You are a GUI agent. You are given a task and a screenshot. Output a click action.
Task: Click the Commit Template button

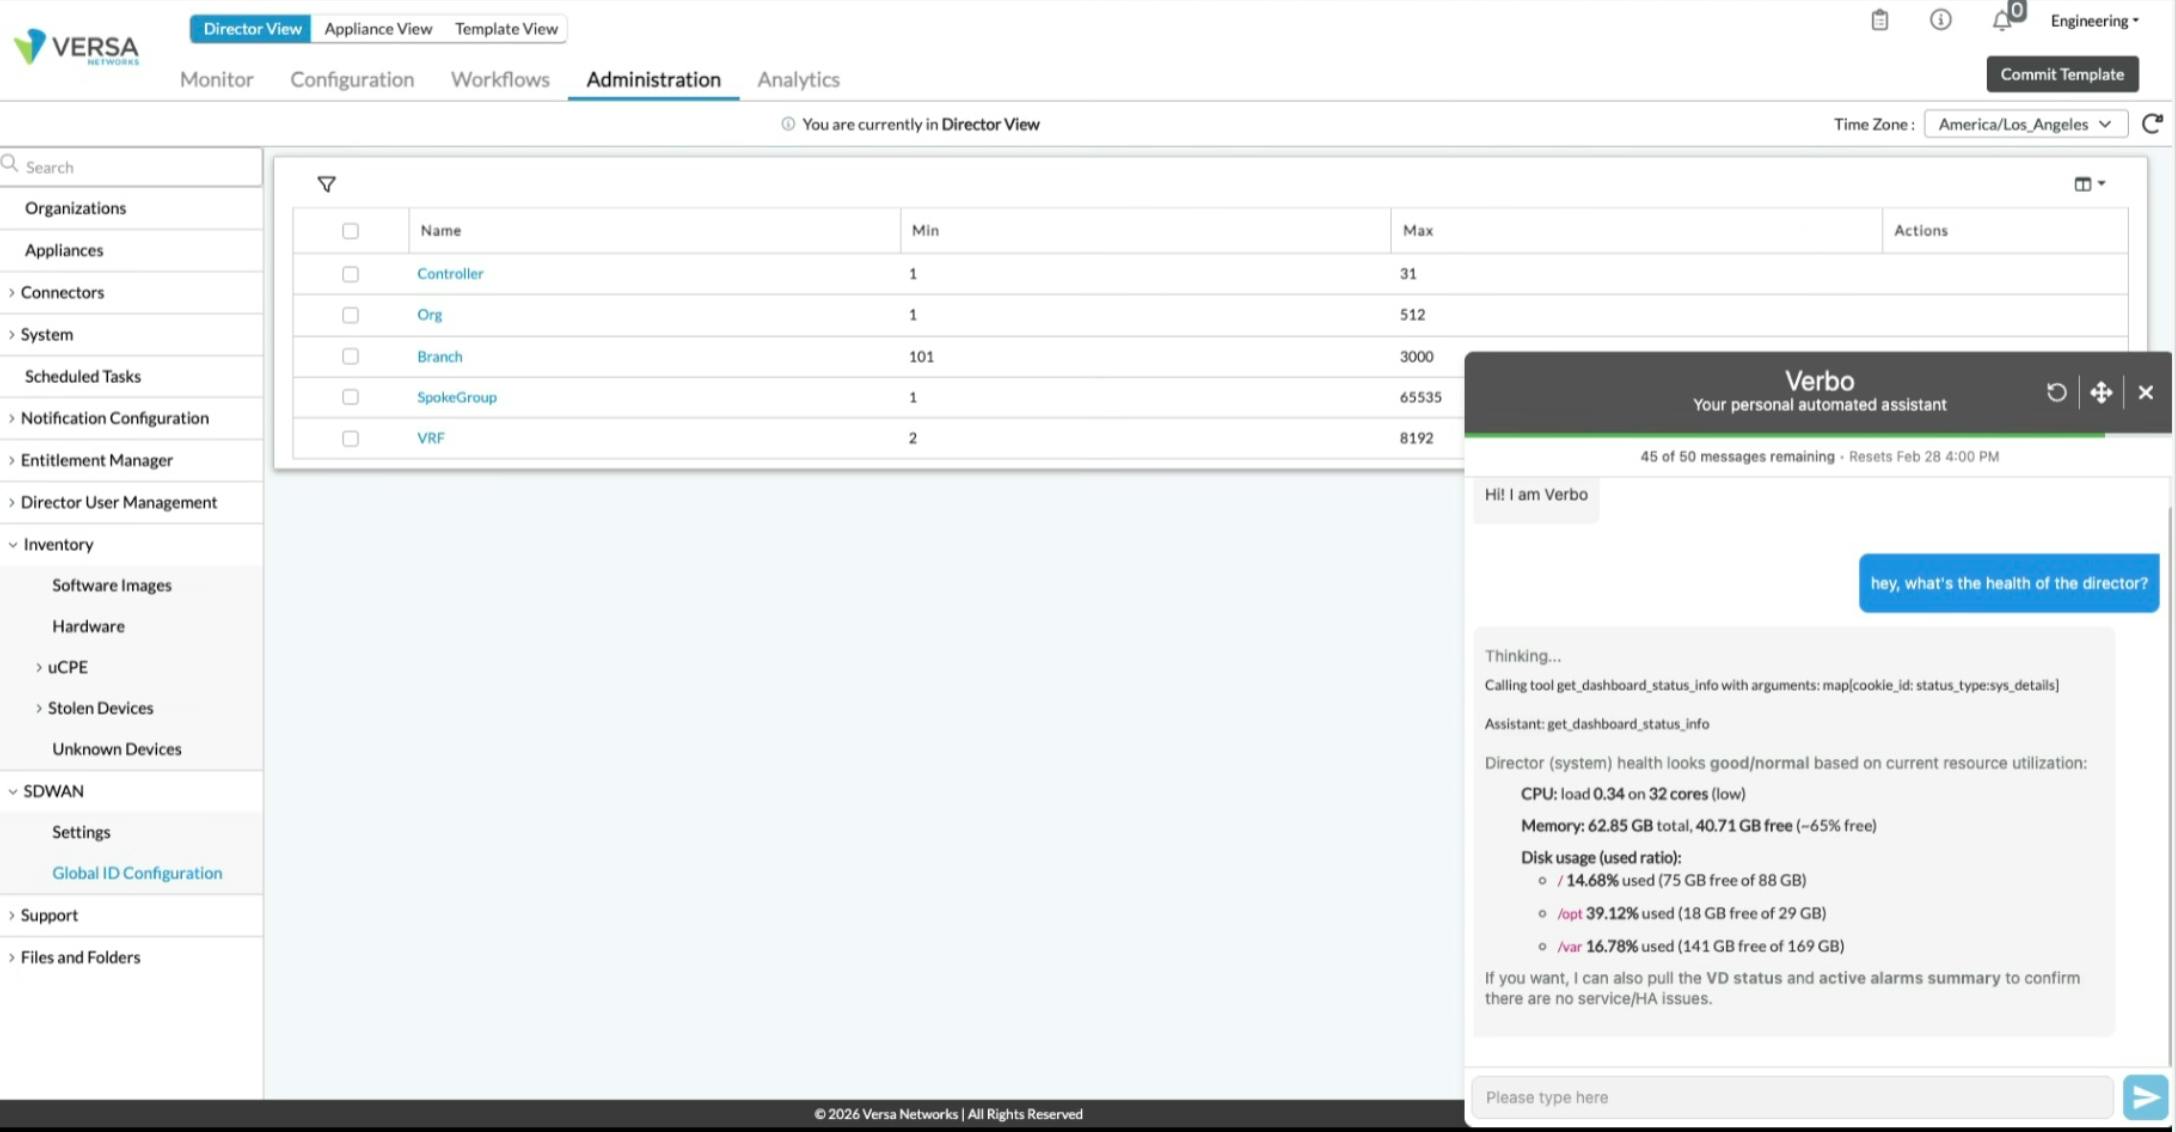coord(2062,73)
